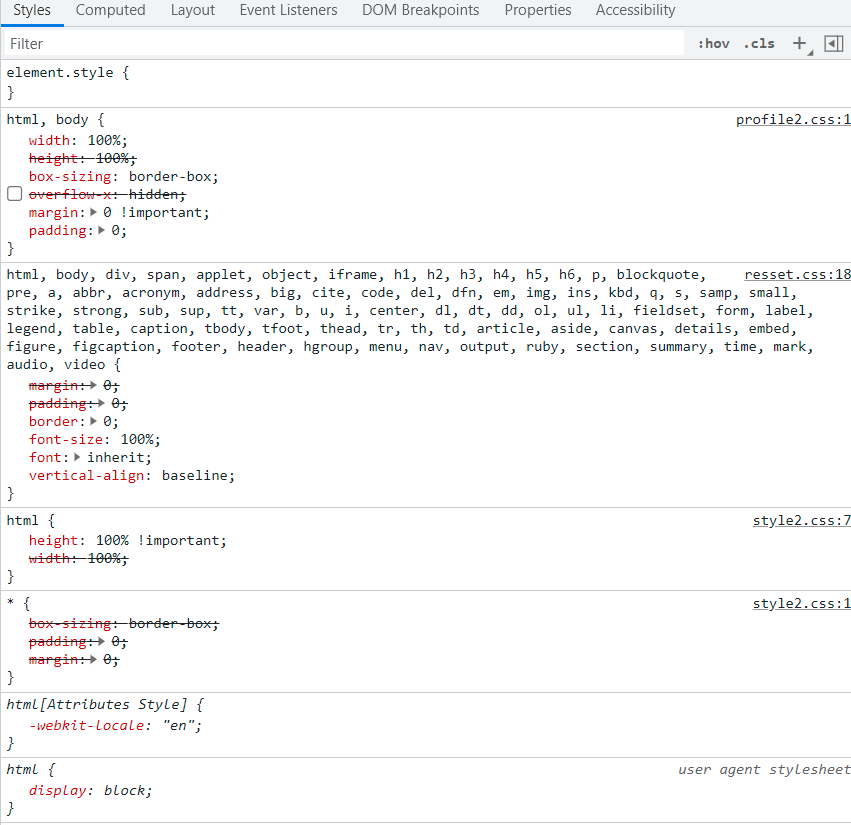This screenshot has height=825, width=851.
Task: Open style2.css:1 source link
Action: (x=801, y=604)
